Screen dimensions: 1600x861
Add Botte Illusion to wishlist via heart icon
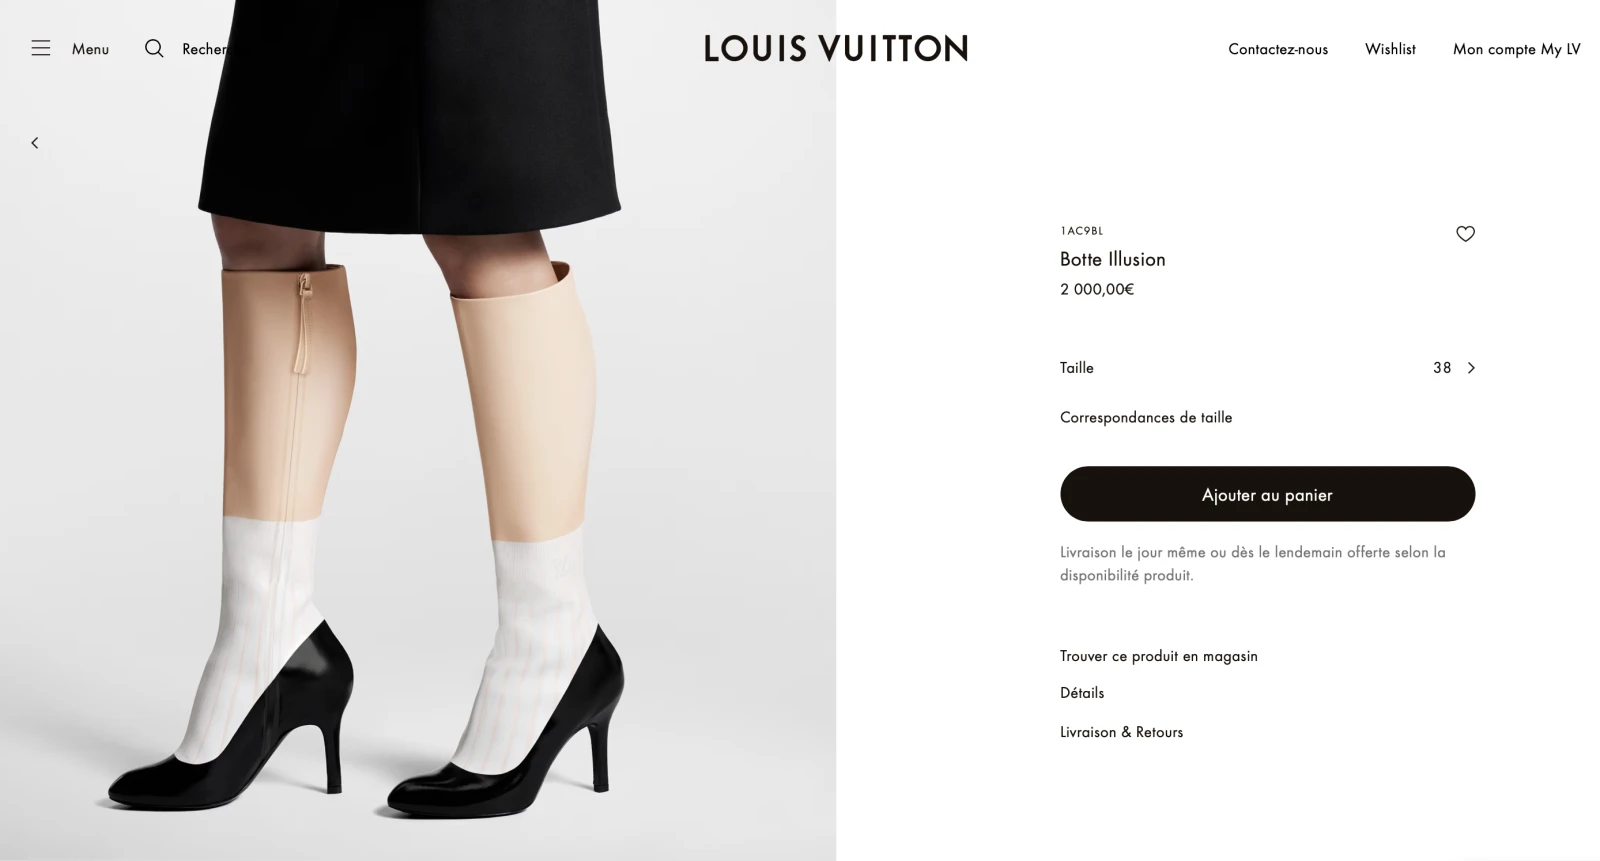tap(1465, 234)
